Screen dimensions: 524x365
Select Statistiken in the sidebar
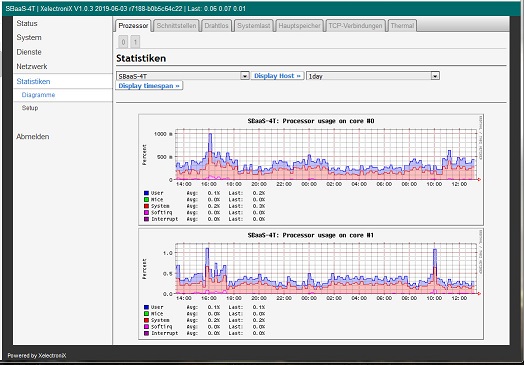click(33, 82)
